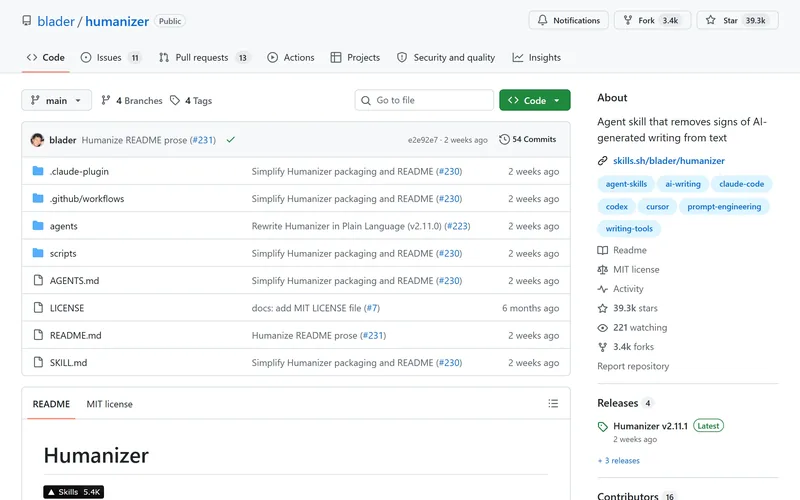Screen dimensions: 800x500
Task: Click the star icon beside 39.3k stars
Action: coord(603,308)
